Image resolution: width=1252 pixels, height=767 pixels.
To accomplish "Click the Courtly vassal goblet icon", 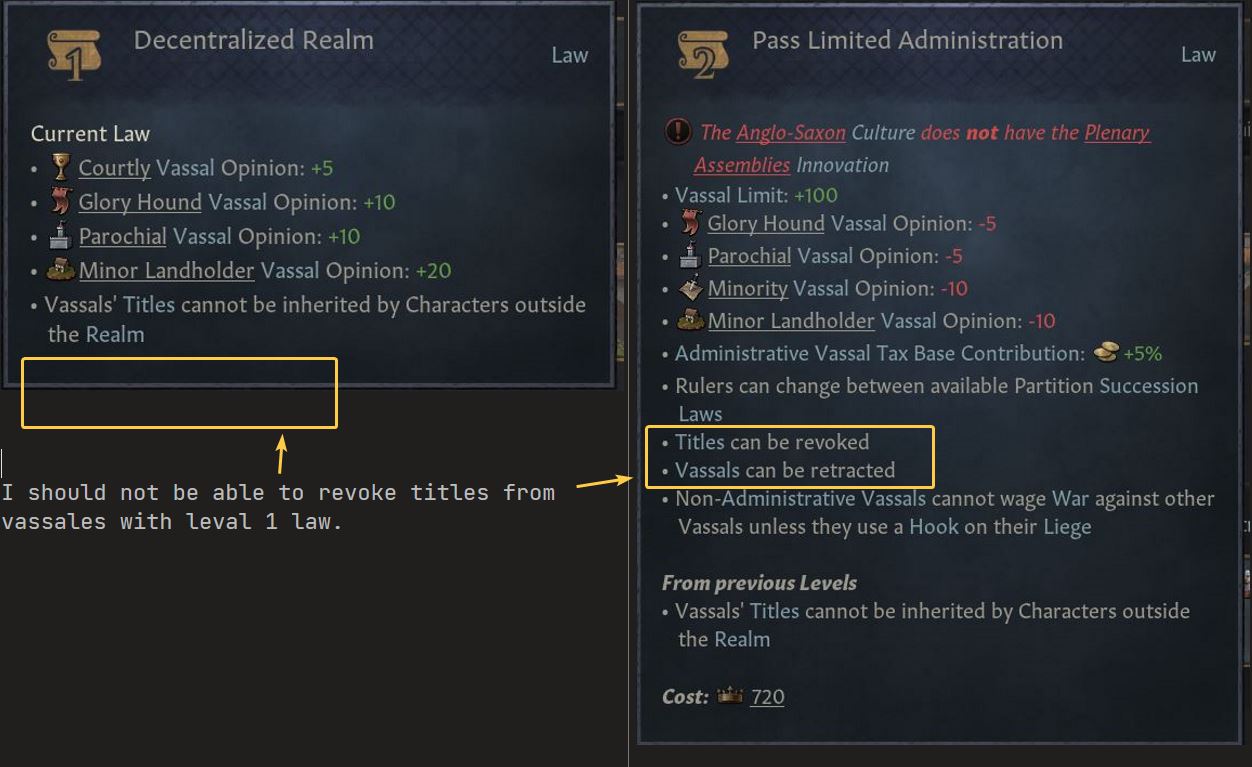I will coord(61,167).
